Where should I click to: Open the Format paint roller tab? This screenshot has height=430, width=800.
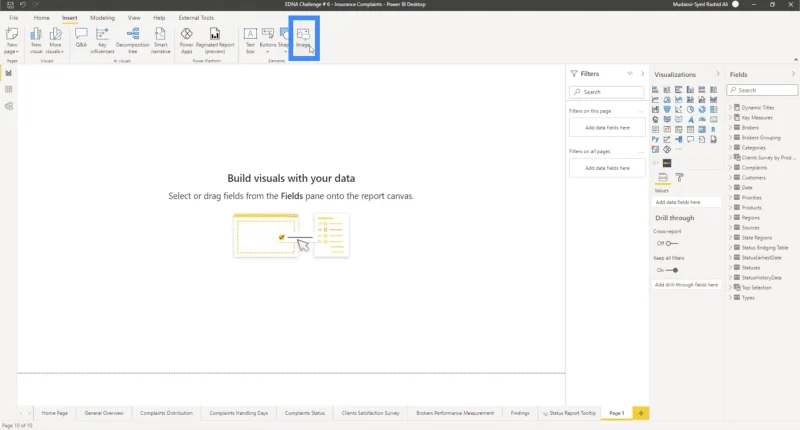coord(680,178)
